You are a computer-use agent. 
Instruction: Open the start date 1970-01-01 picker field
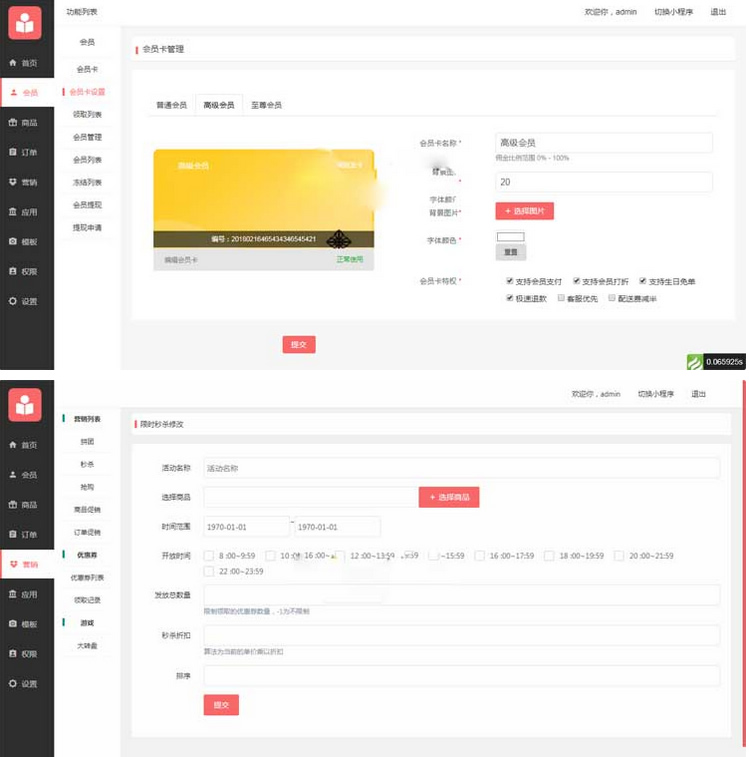pos(245,527)
